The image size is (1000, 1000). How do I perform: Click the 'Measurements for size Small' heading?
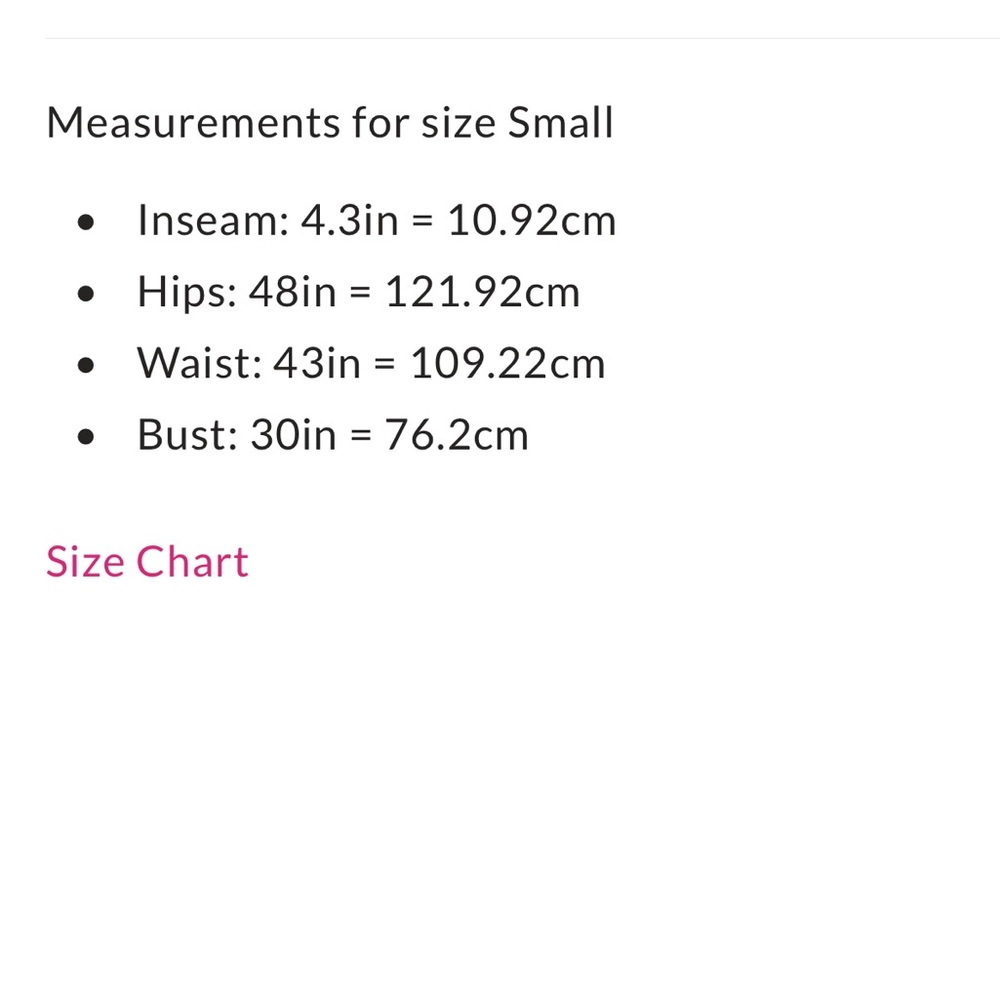(x=330, y=122)
